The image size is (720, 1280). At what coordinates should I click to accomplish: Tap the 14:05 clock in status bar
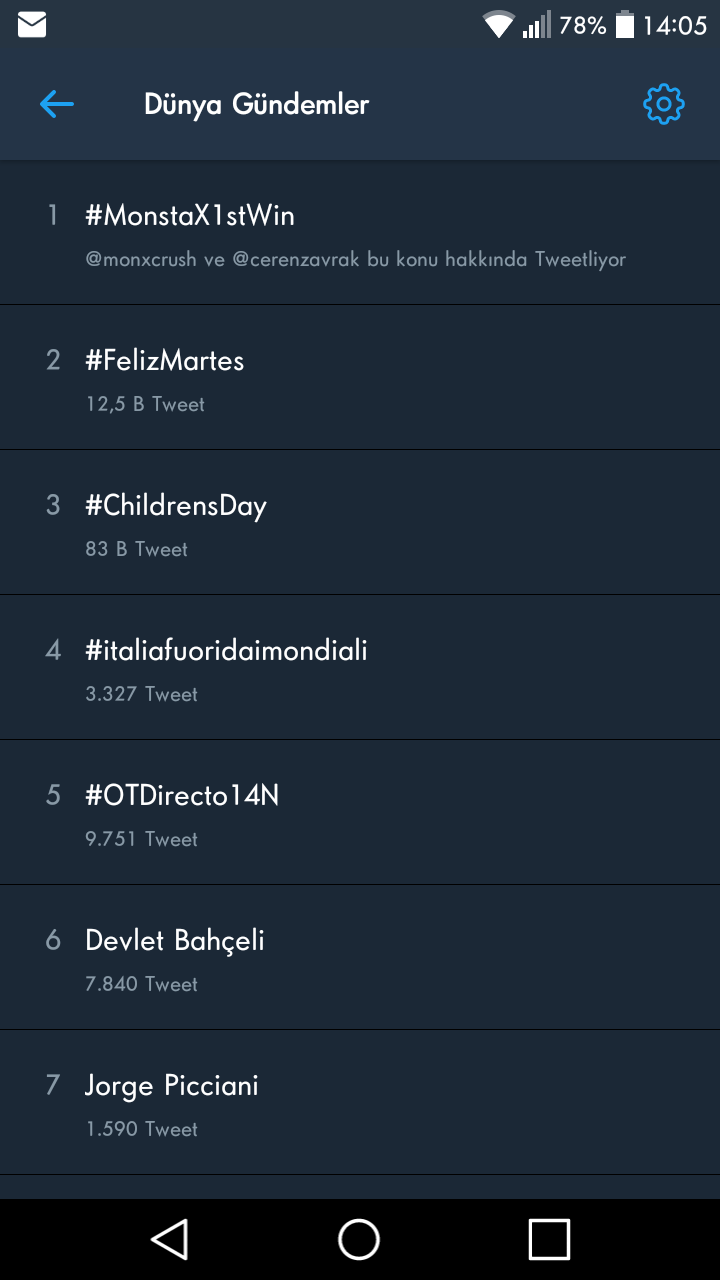click(674, 25)
